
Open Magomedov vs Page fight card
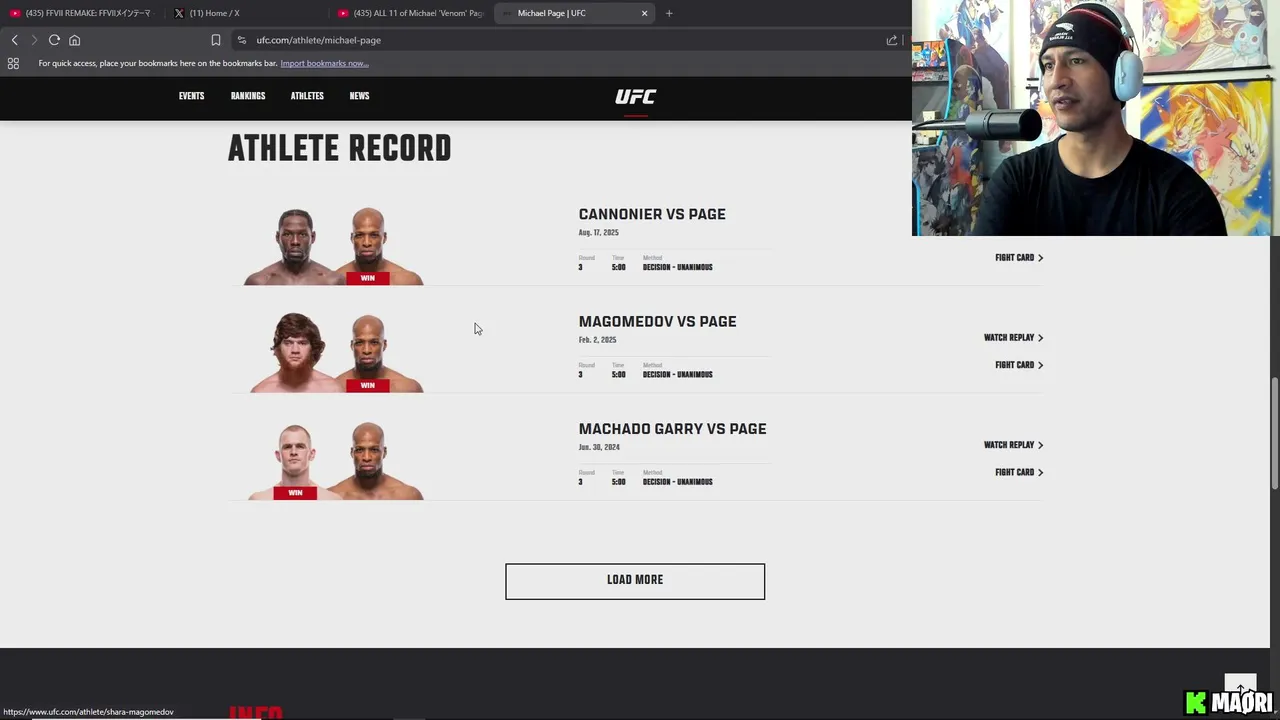coord(1019,365)
